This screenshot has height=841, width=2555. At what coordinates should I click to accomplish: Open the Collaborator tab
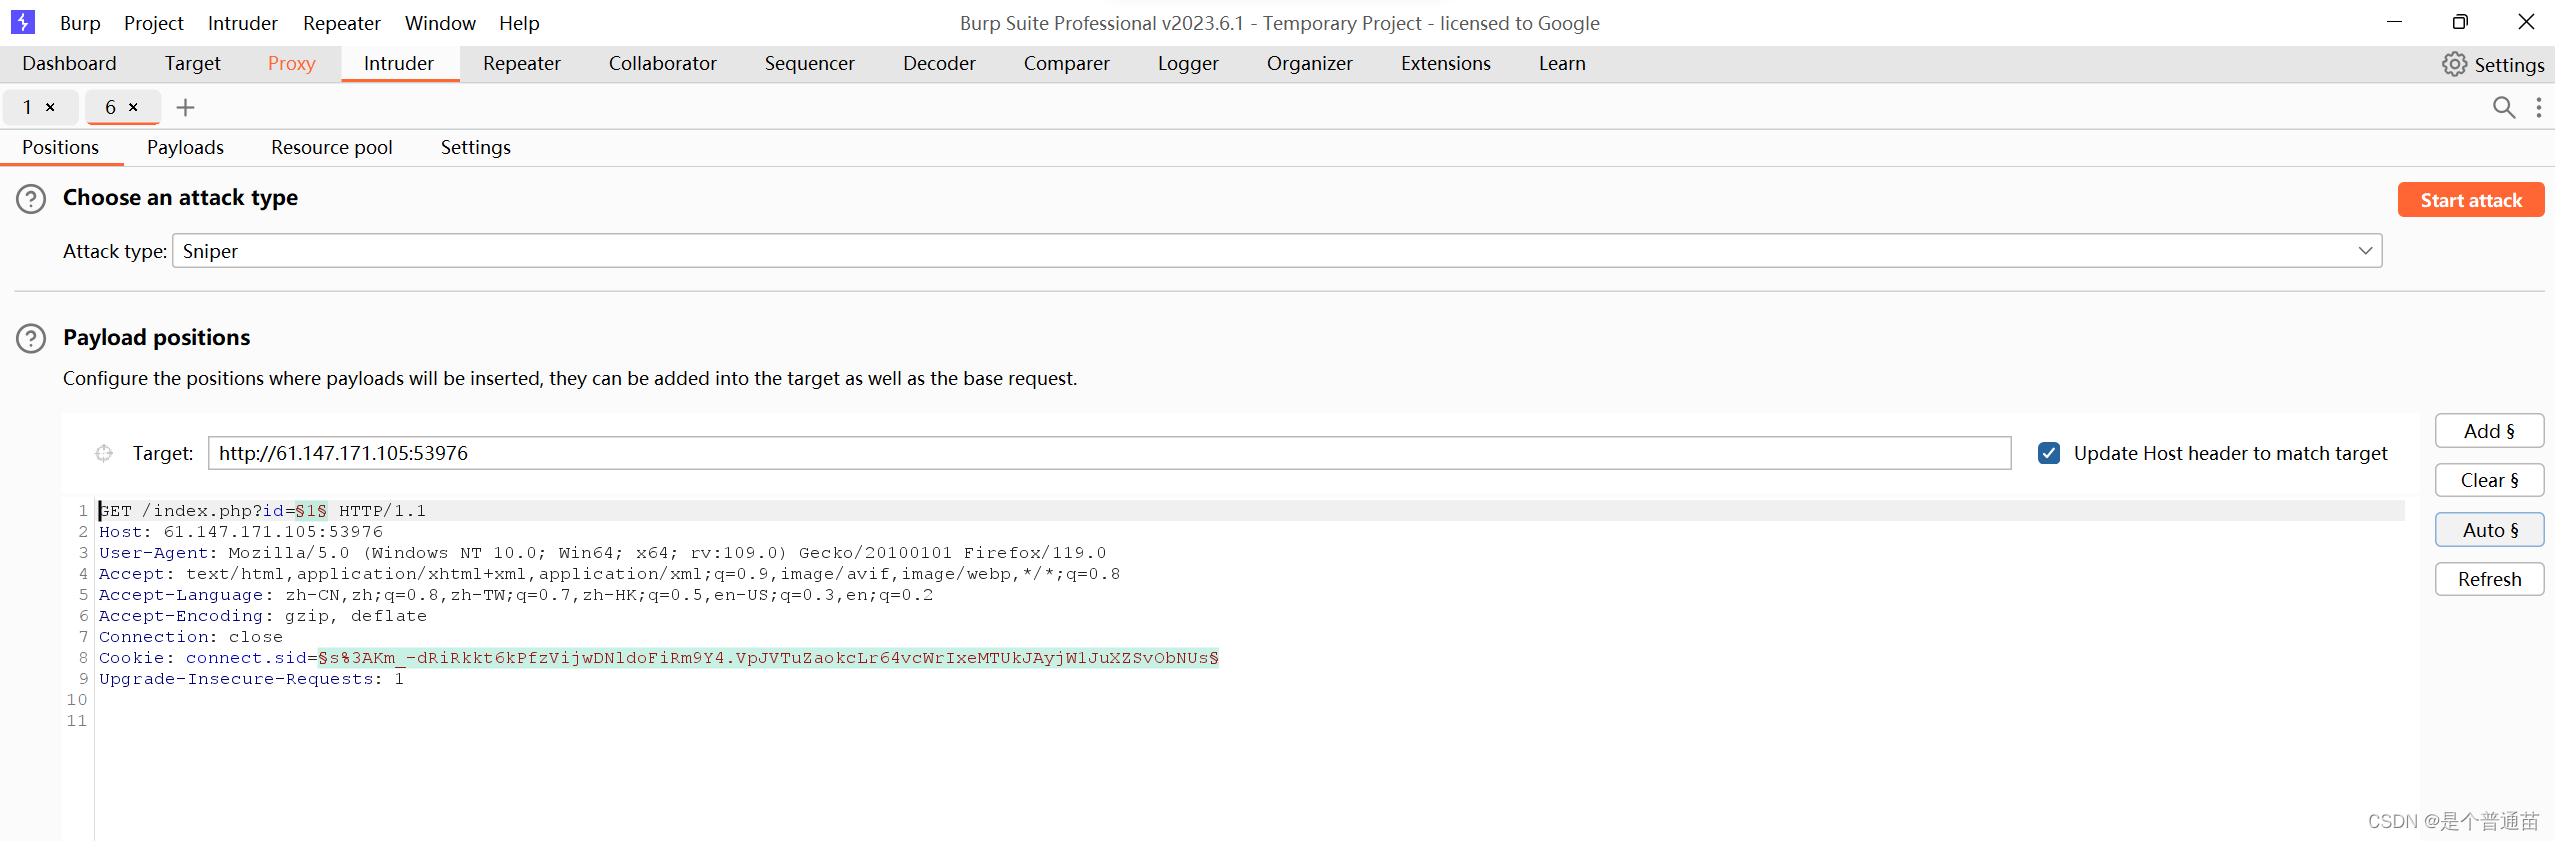point(662,63)
